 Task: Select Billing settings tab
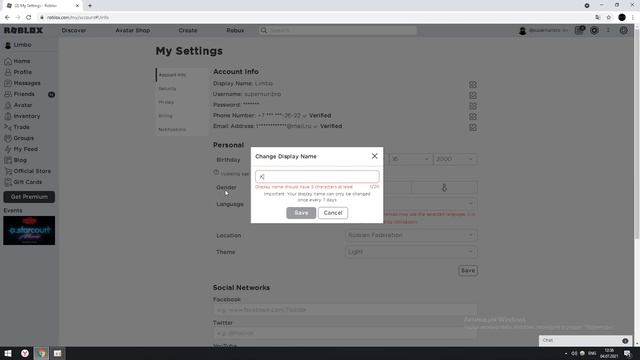click(x=182, y=116)
